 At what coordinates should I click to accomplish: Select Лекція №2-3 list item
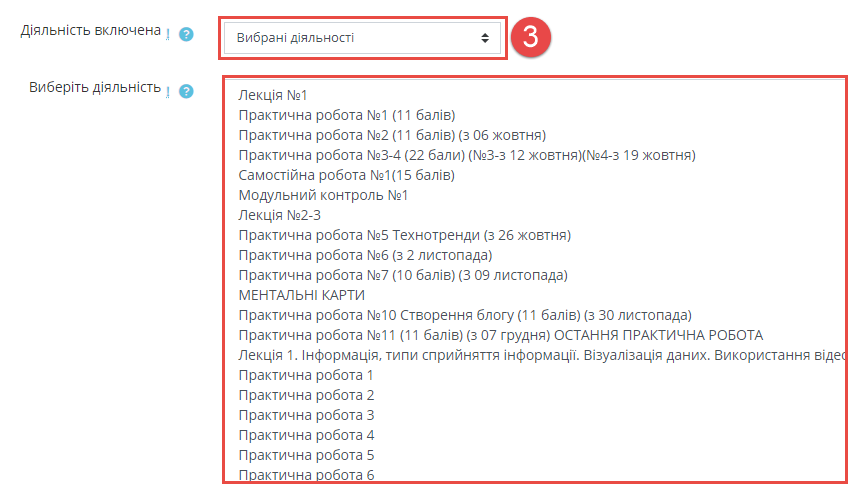(x=280, y=215)
